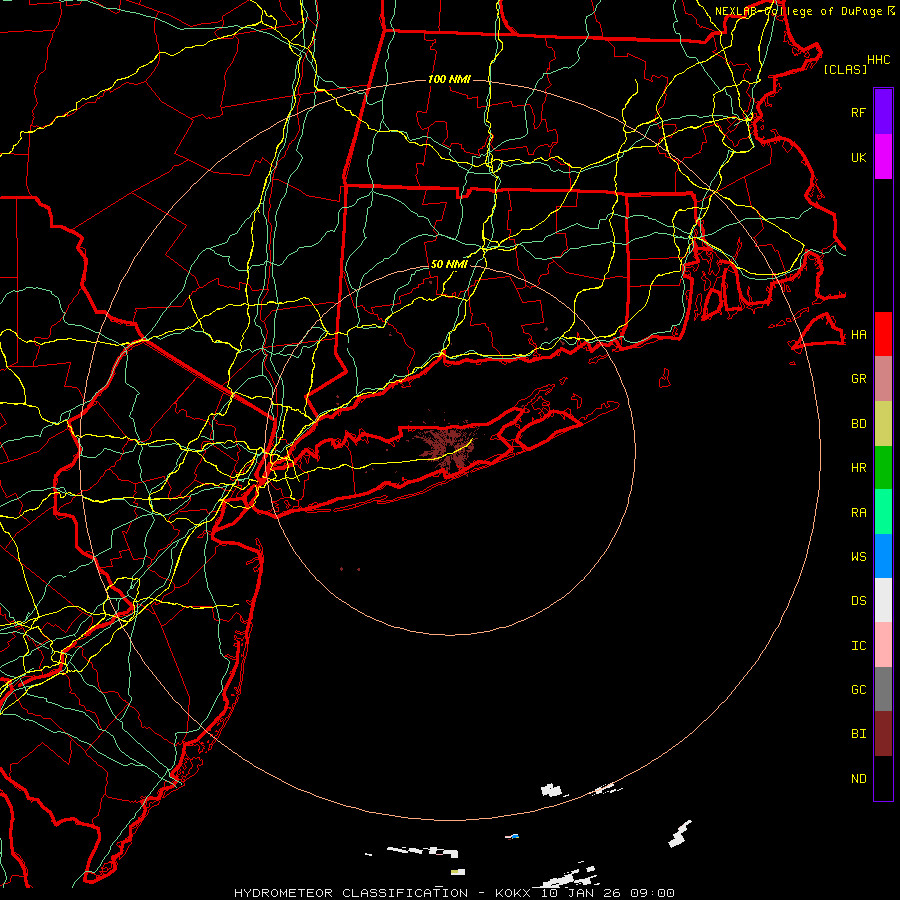Select the BD yellow legend block
The height and width of the screenshot is (900, 900).
click(883, 424)
